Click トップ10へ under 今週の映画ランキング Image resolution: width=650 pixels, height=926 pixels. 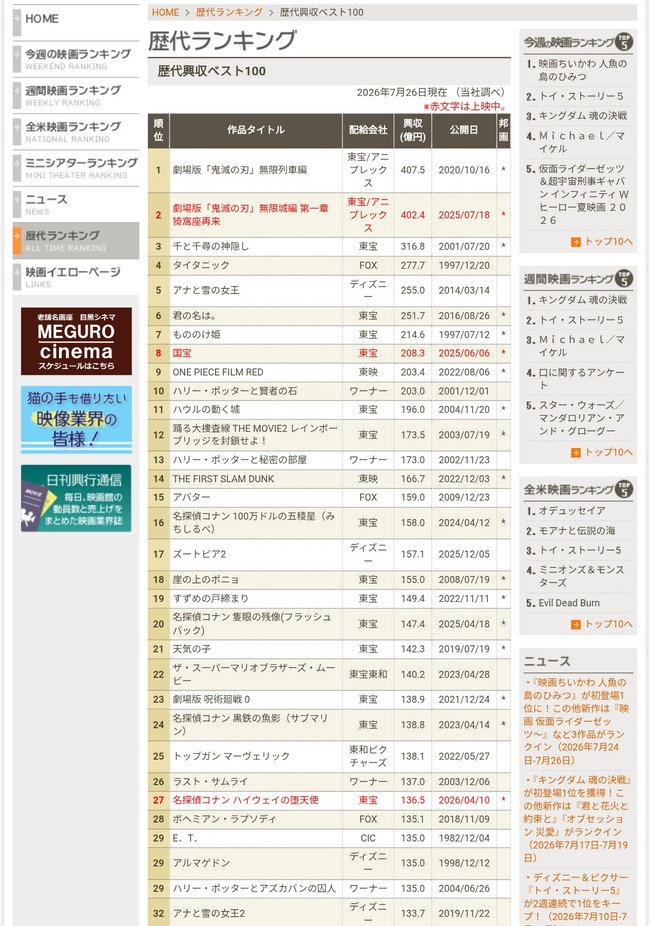[608, 242]
